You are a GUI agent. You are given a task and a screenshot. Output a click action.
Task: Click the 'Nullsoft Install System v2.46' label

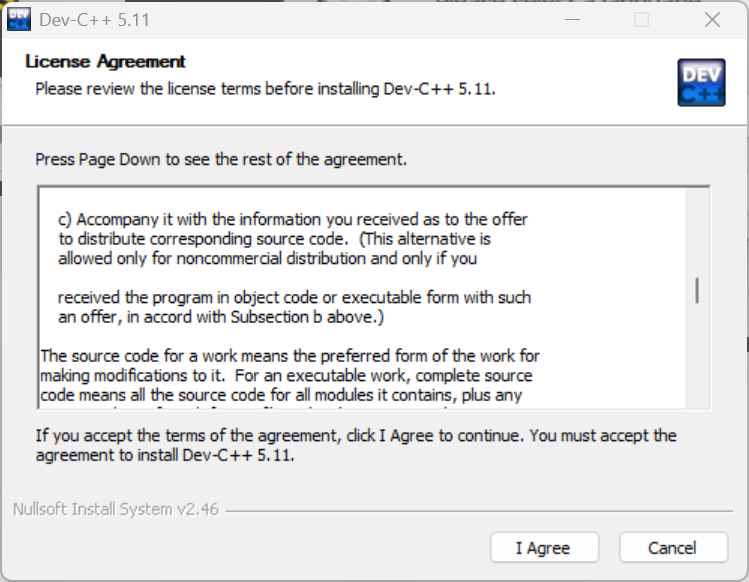coord(116,509)
